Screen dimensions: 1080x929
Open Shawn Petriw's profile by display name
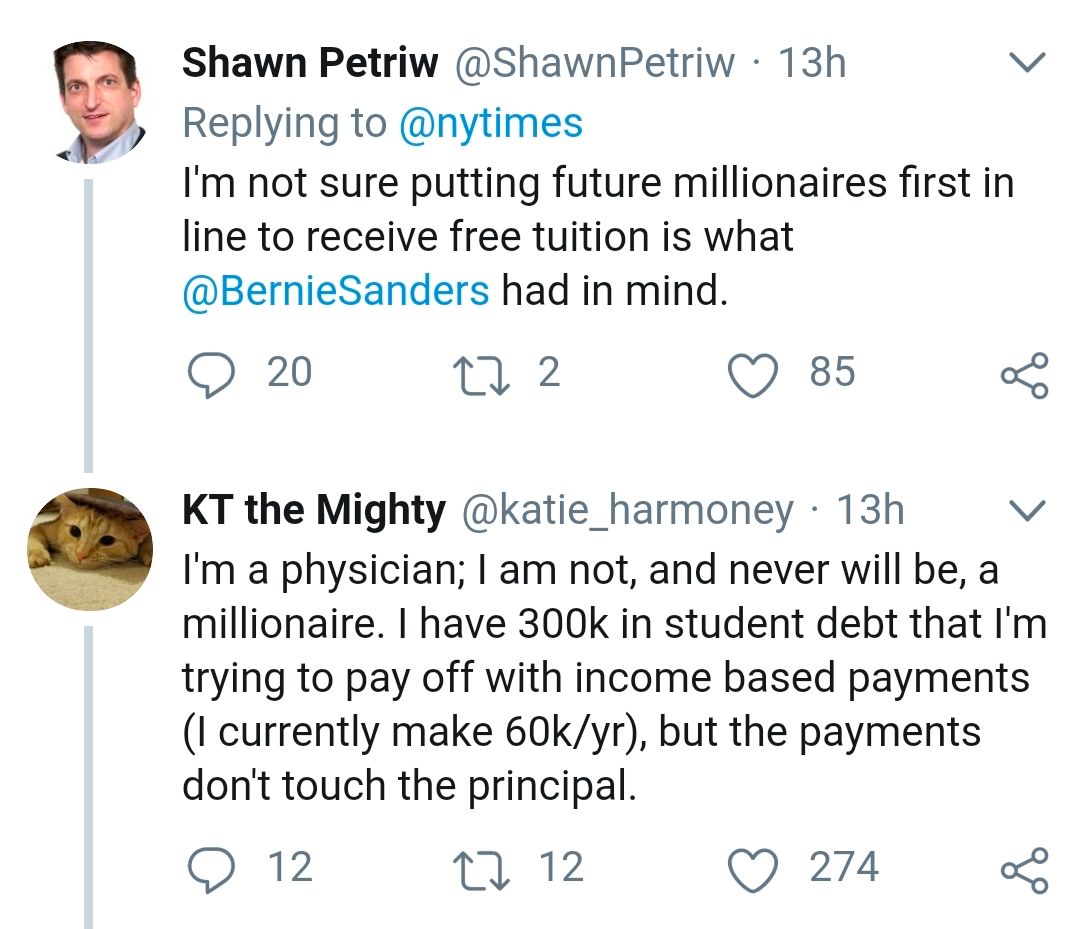tap(310, 64)
